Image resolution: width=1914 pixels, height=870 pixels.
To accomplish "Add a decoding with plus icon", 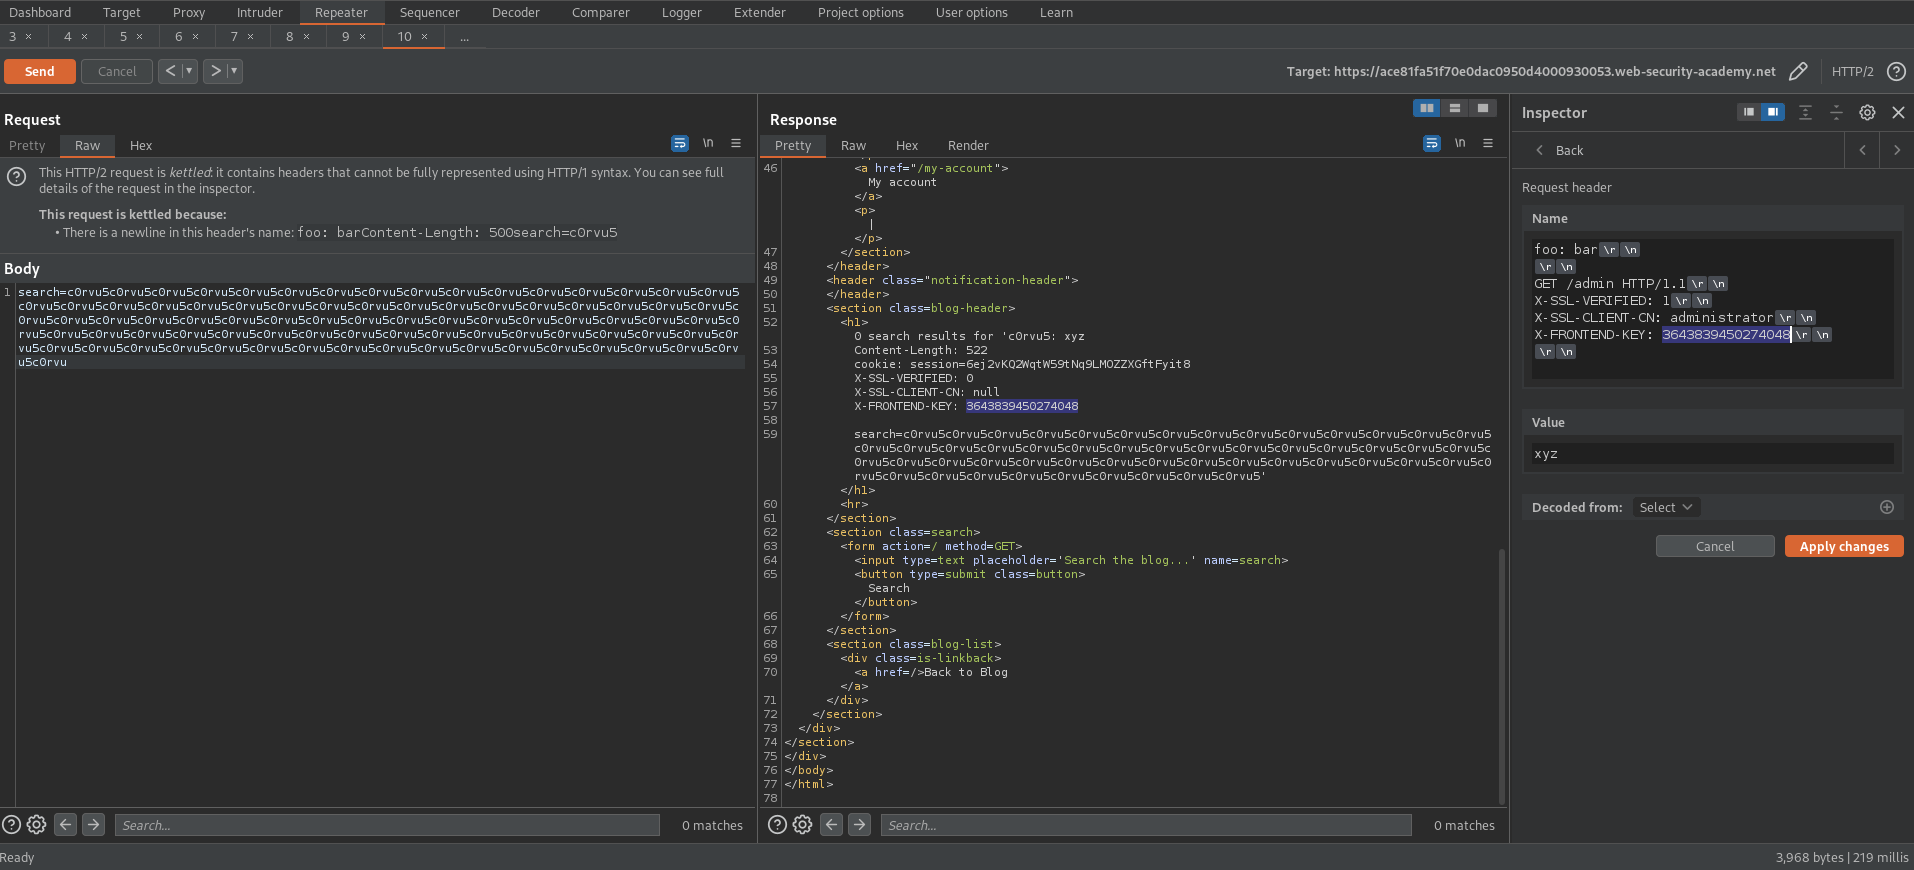I will point(1887,507).
